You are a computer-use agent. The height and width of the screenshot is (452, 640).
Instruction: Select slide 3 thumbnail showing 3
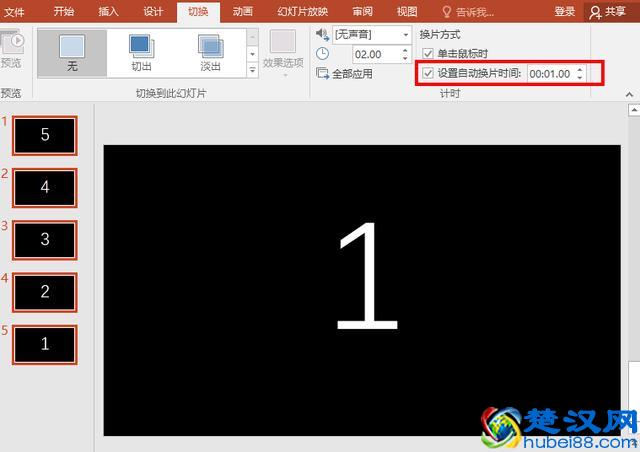(x=45, y=240)
